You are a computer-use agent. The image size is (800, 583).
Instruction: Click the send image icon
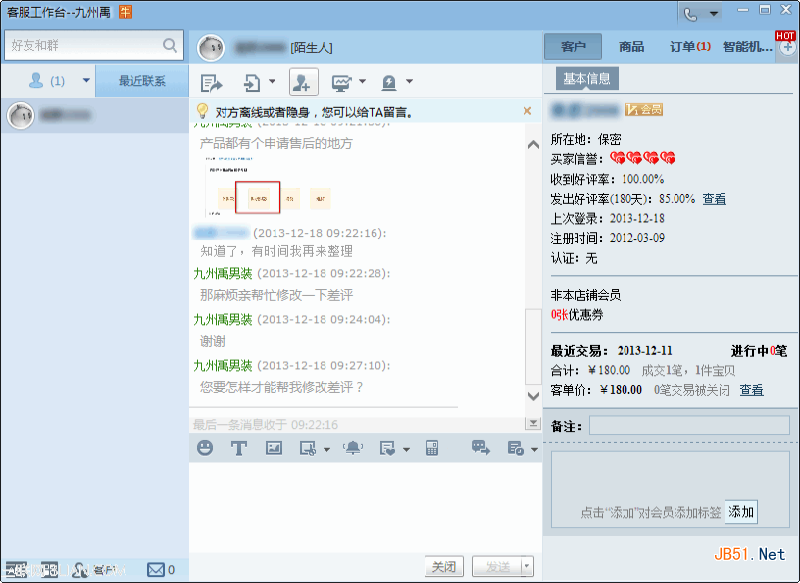[x=273, y=449]
